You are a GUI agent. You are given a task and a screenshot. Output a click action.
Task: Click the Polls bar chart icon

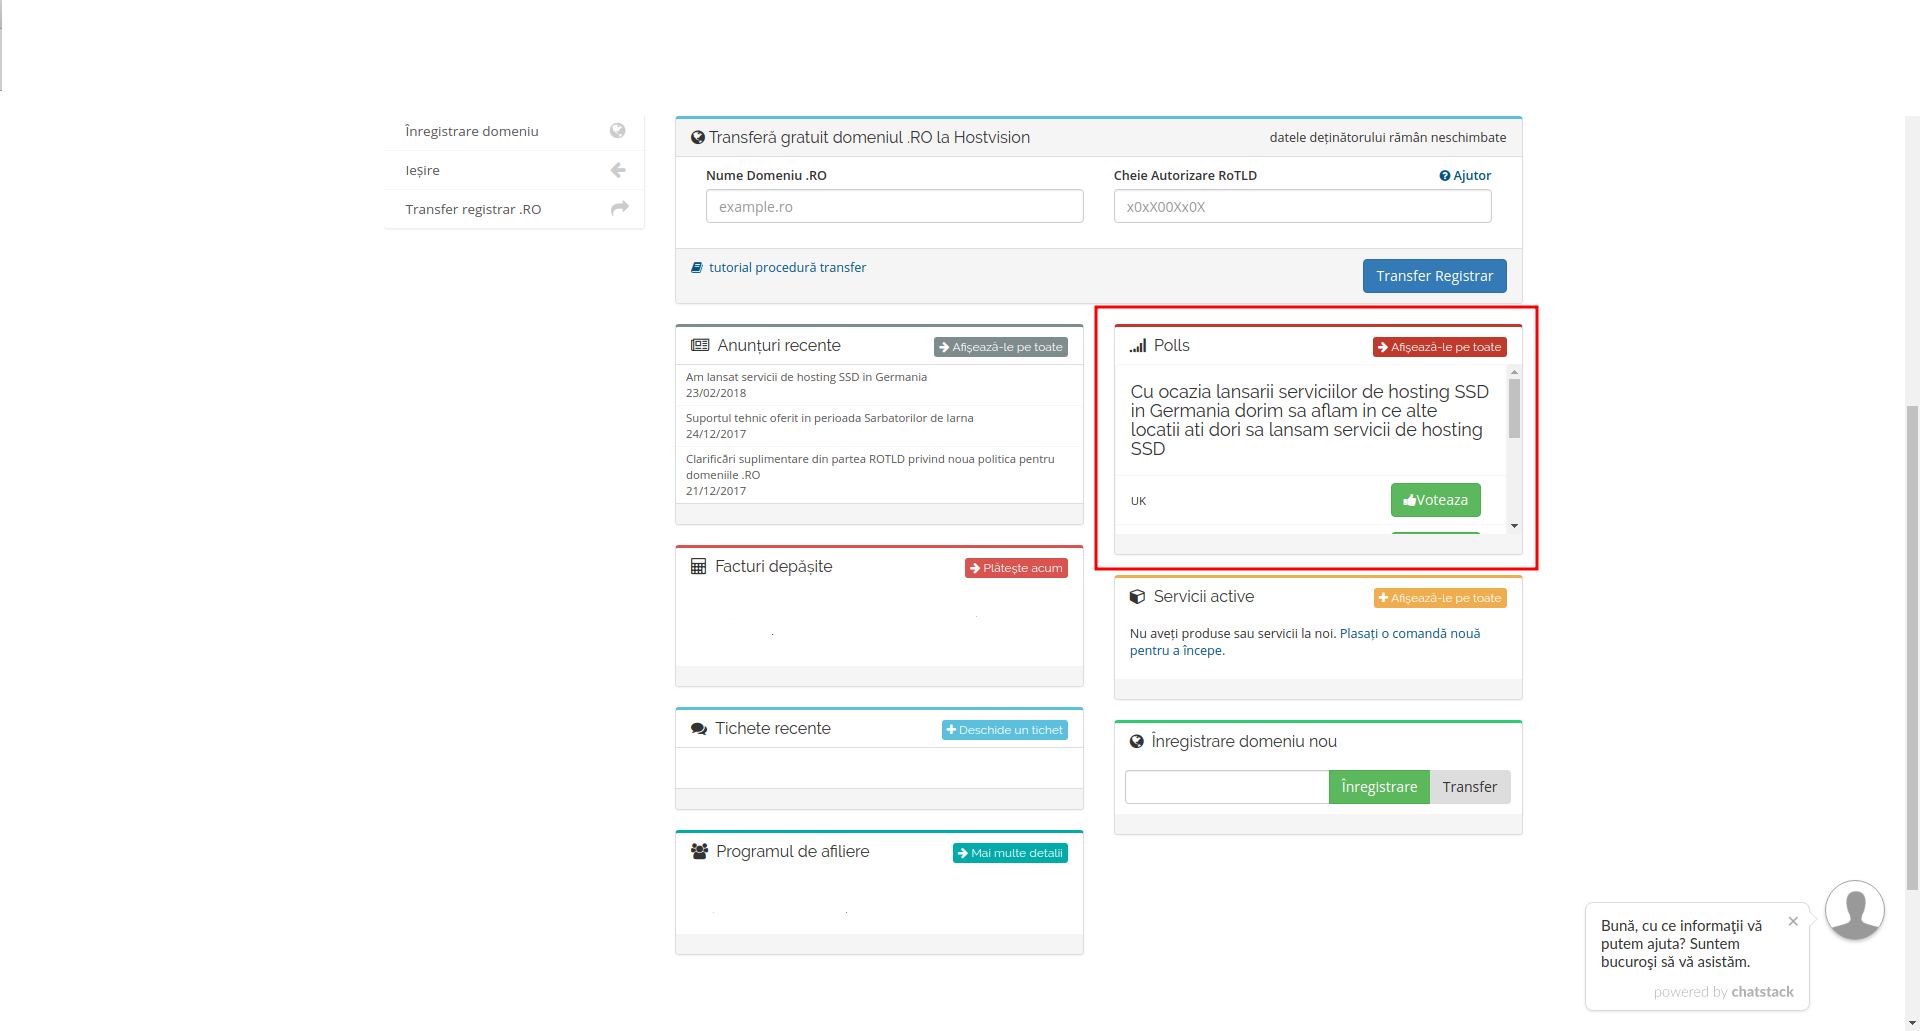(x=1138, y=346)
